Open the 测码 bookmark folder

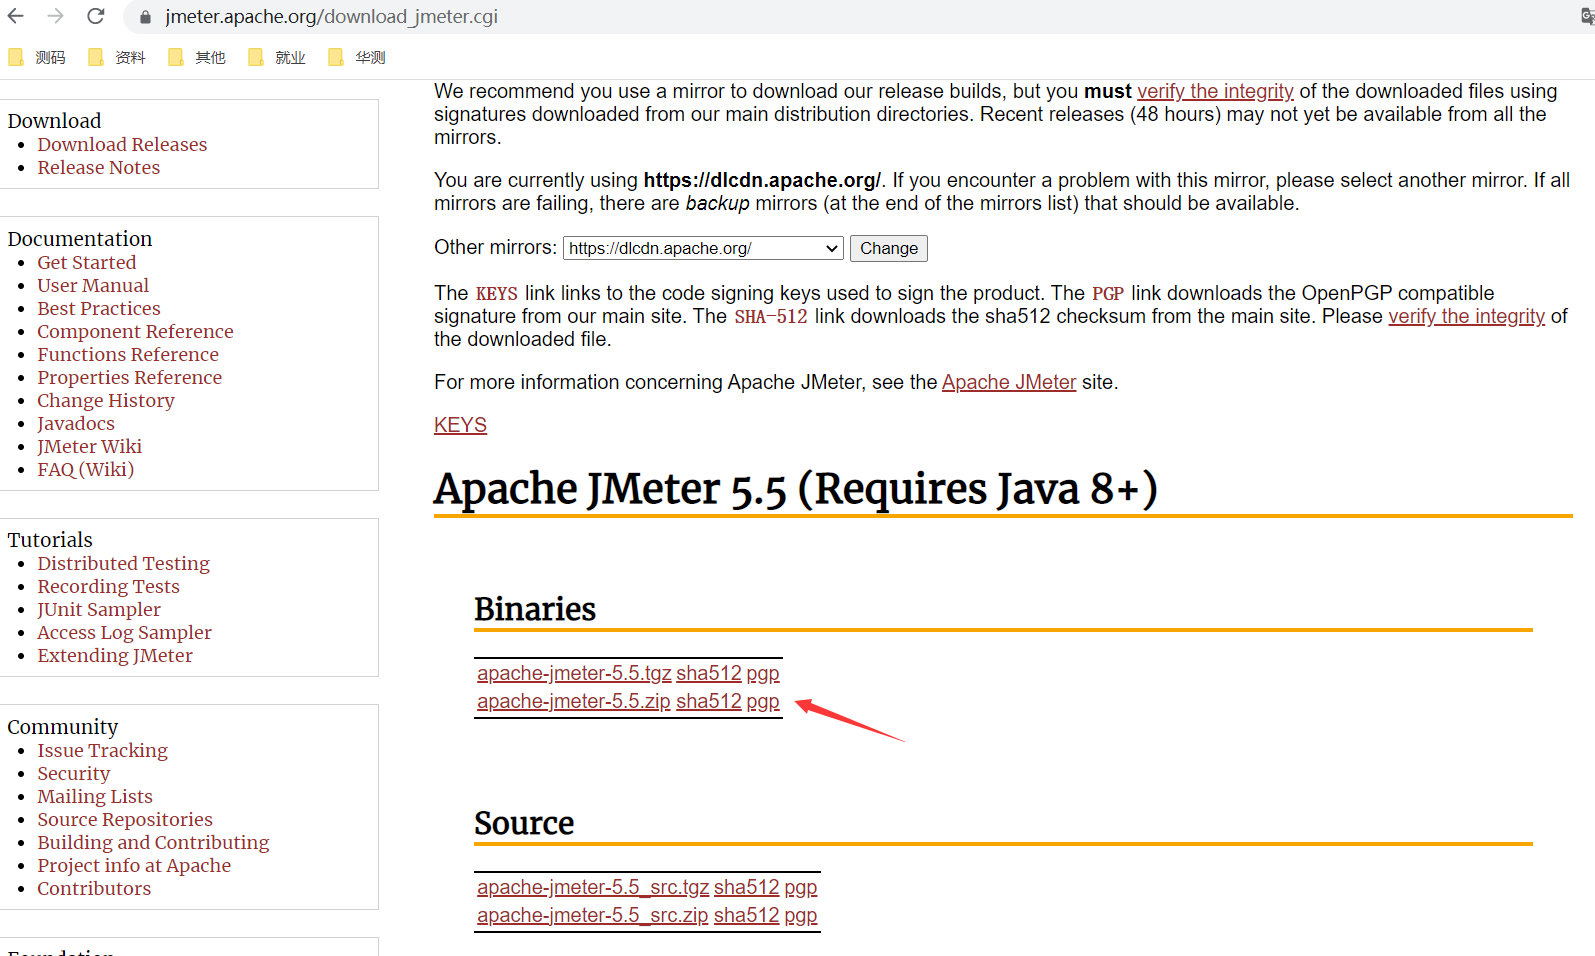(x=37, y=58)
